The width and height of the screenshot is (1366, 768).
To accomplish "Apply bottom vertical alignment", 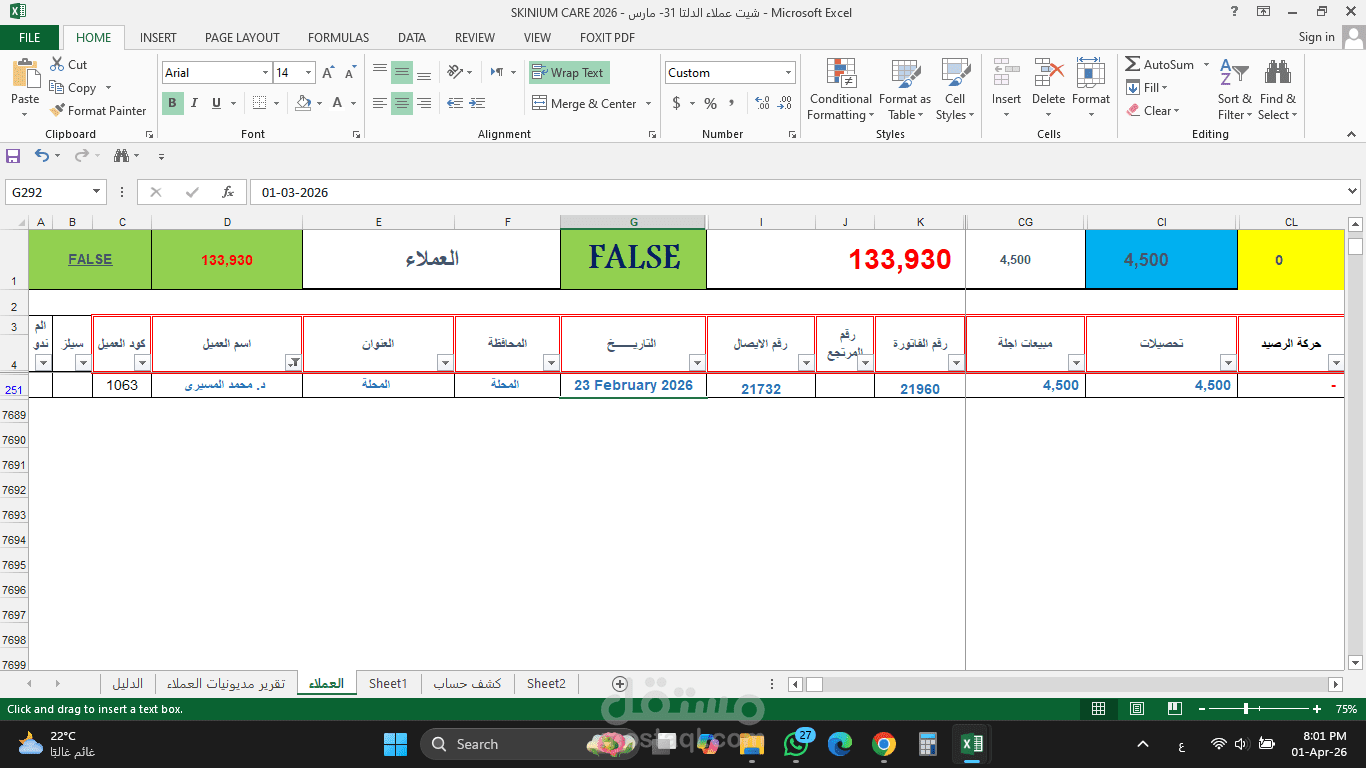I will (x=423, y=73).
